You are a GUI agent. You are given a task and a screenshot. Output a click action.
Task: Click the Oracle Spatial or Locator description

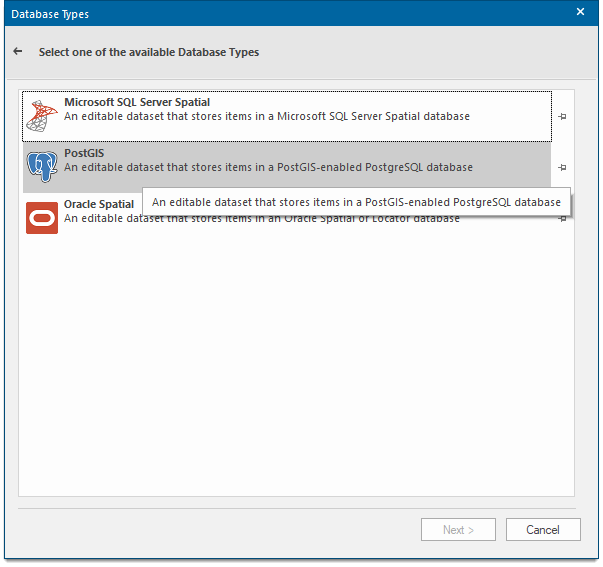[x=100, y=219]
